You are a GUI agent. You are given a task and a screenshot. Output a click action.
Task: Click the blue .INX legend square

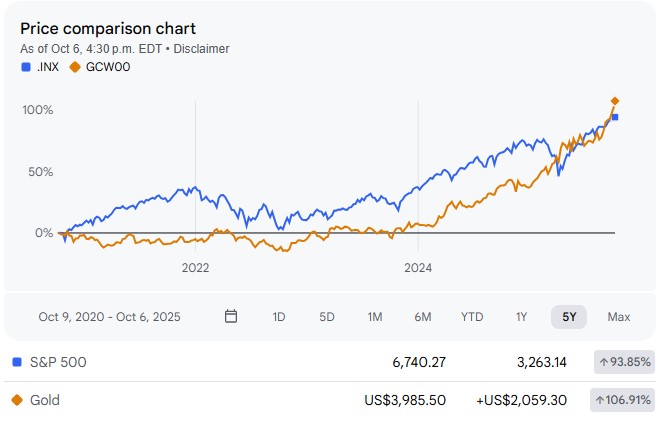point(25,67)
